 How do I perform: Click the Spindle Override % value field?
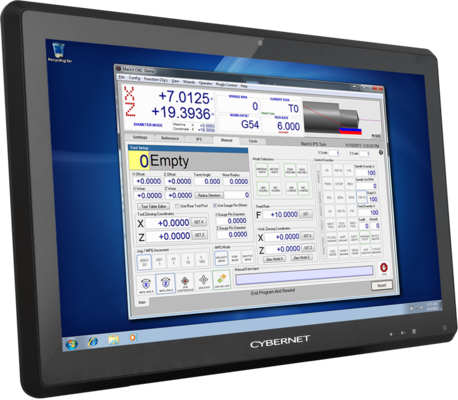pos(366,173)
